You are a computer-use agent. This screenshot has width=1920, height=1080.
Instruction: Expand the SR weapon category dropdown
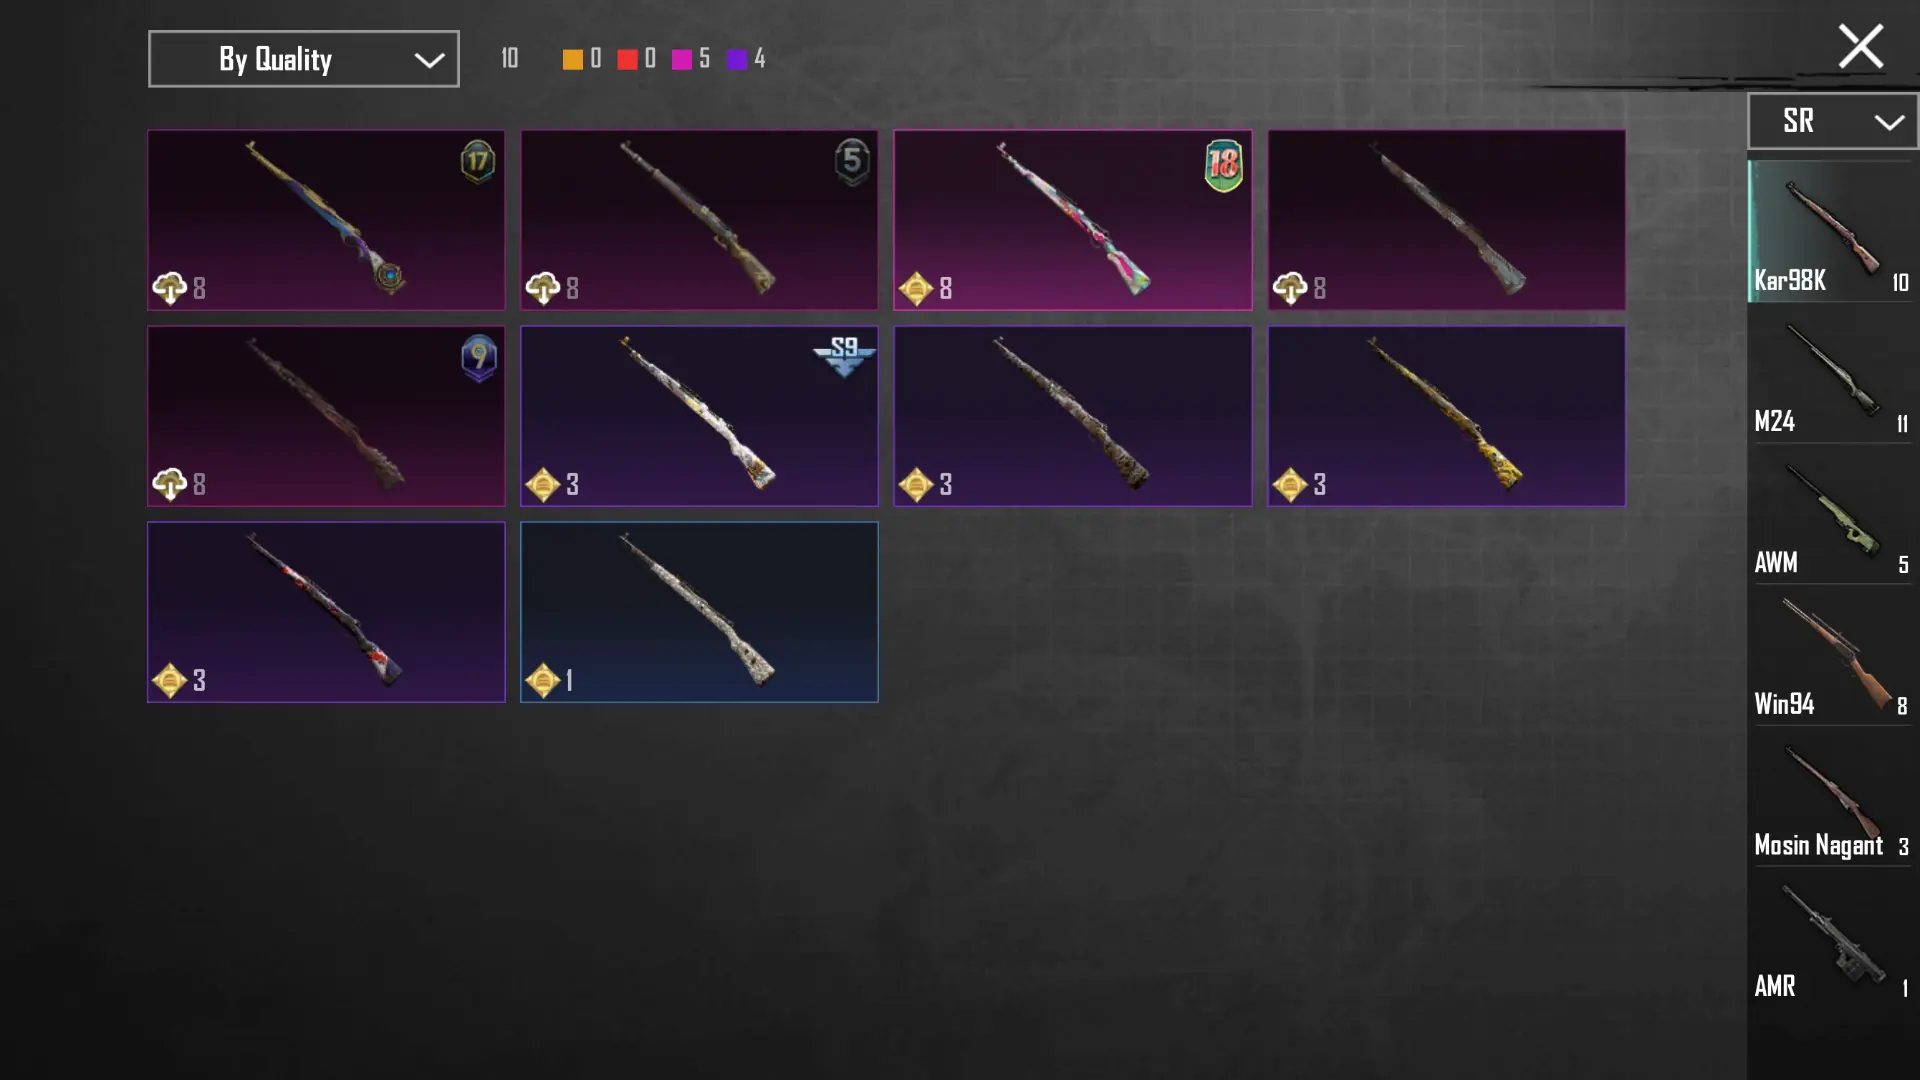(1832, 121)
